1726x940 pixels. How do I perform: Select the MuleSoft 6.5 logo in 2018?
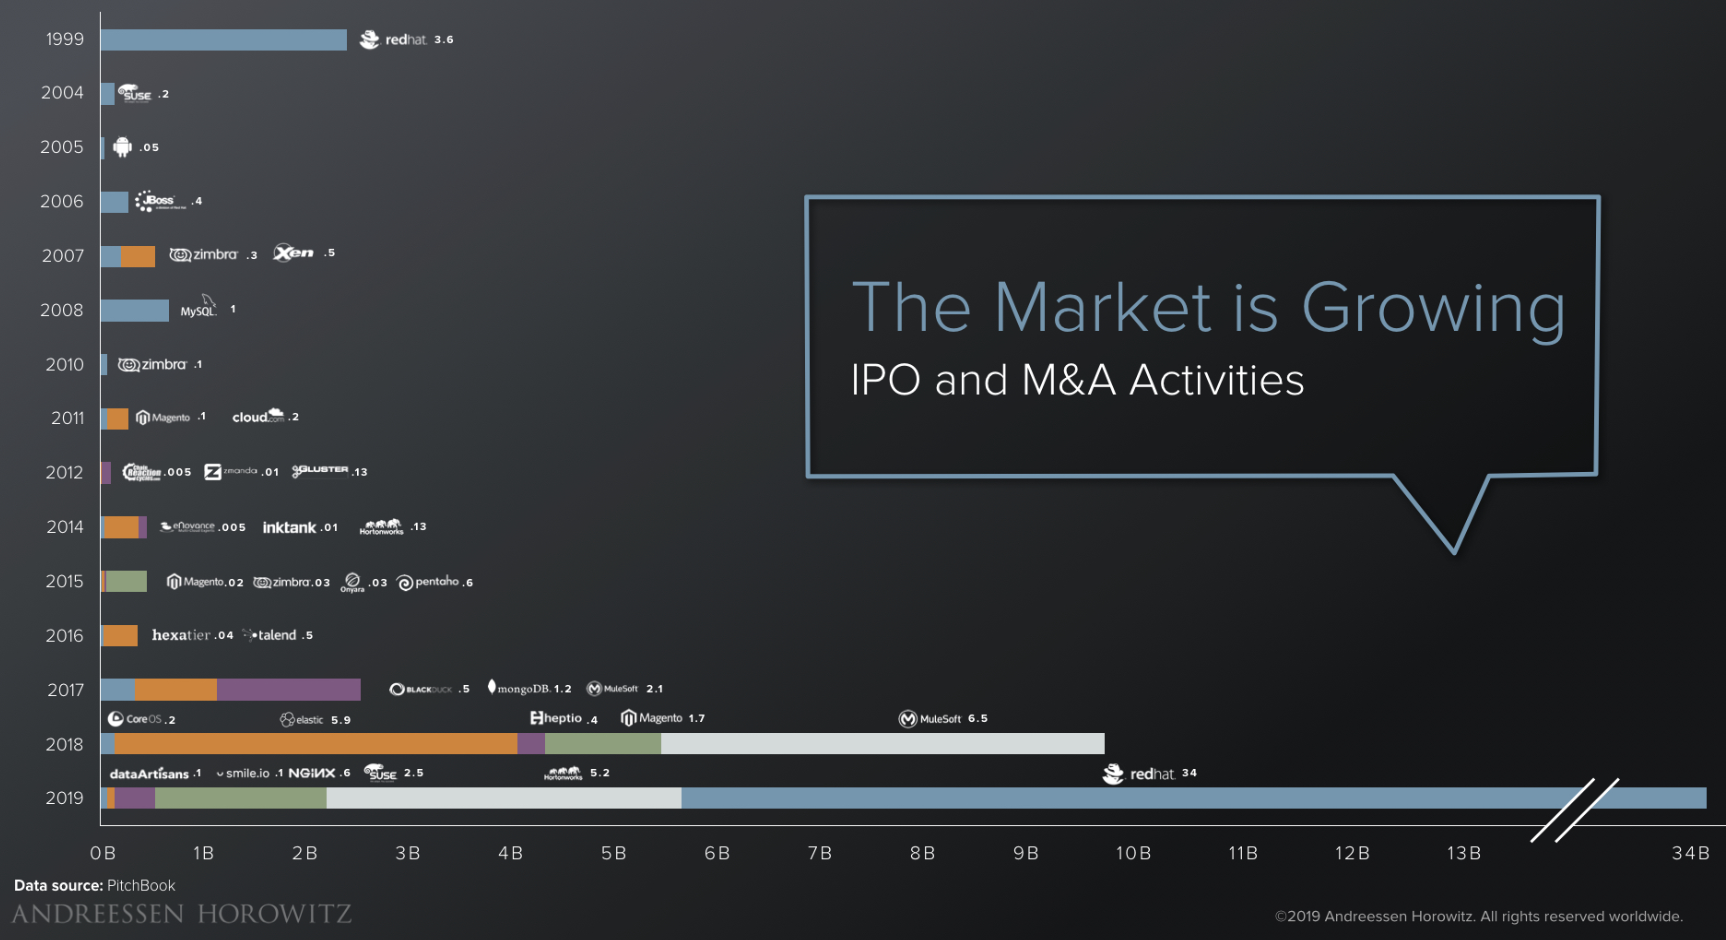pyautogui.click(x=930, y=719)
